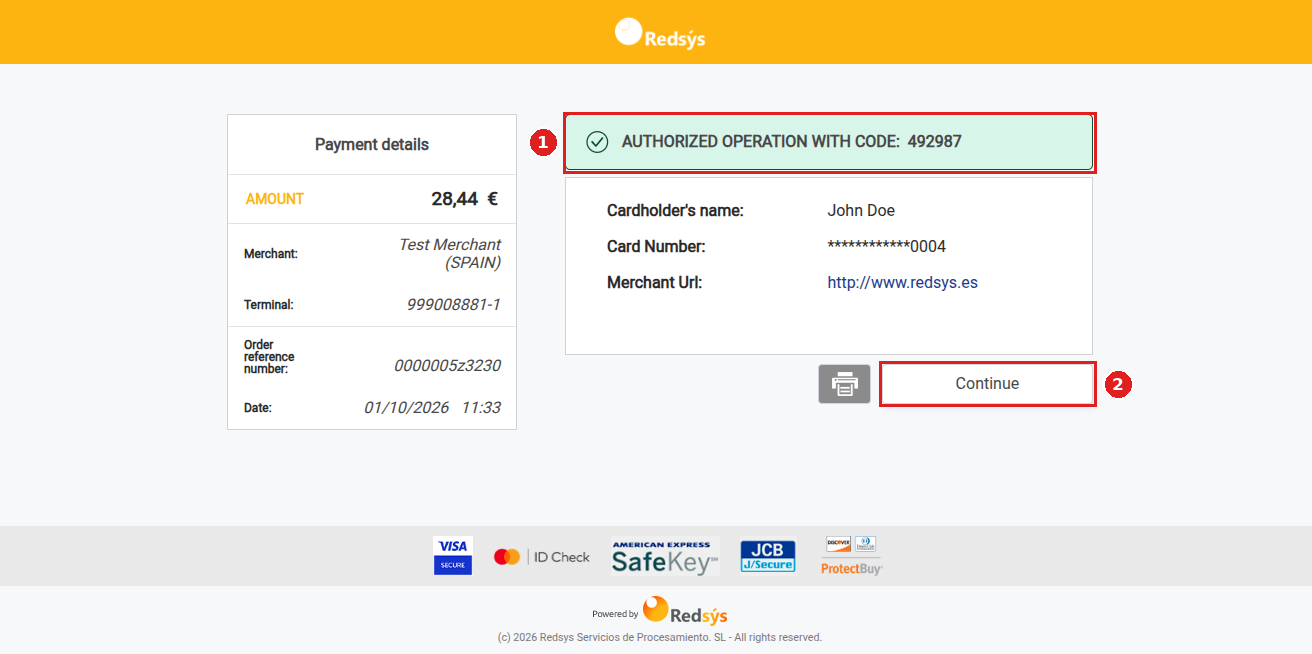Click the Merchant Url label
This screenshot has height=654, width=1312.
click(x=655, y=282)
